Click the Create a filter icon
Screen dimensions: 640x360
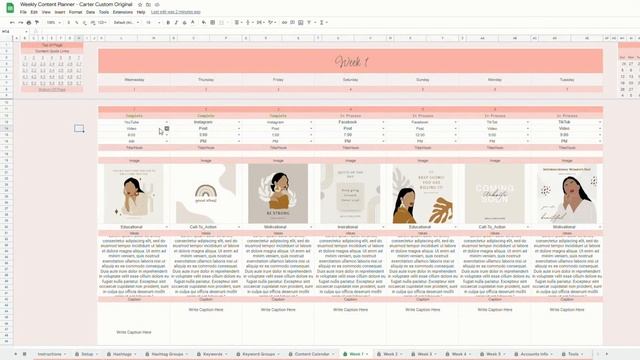coord(309,22)
